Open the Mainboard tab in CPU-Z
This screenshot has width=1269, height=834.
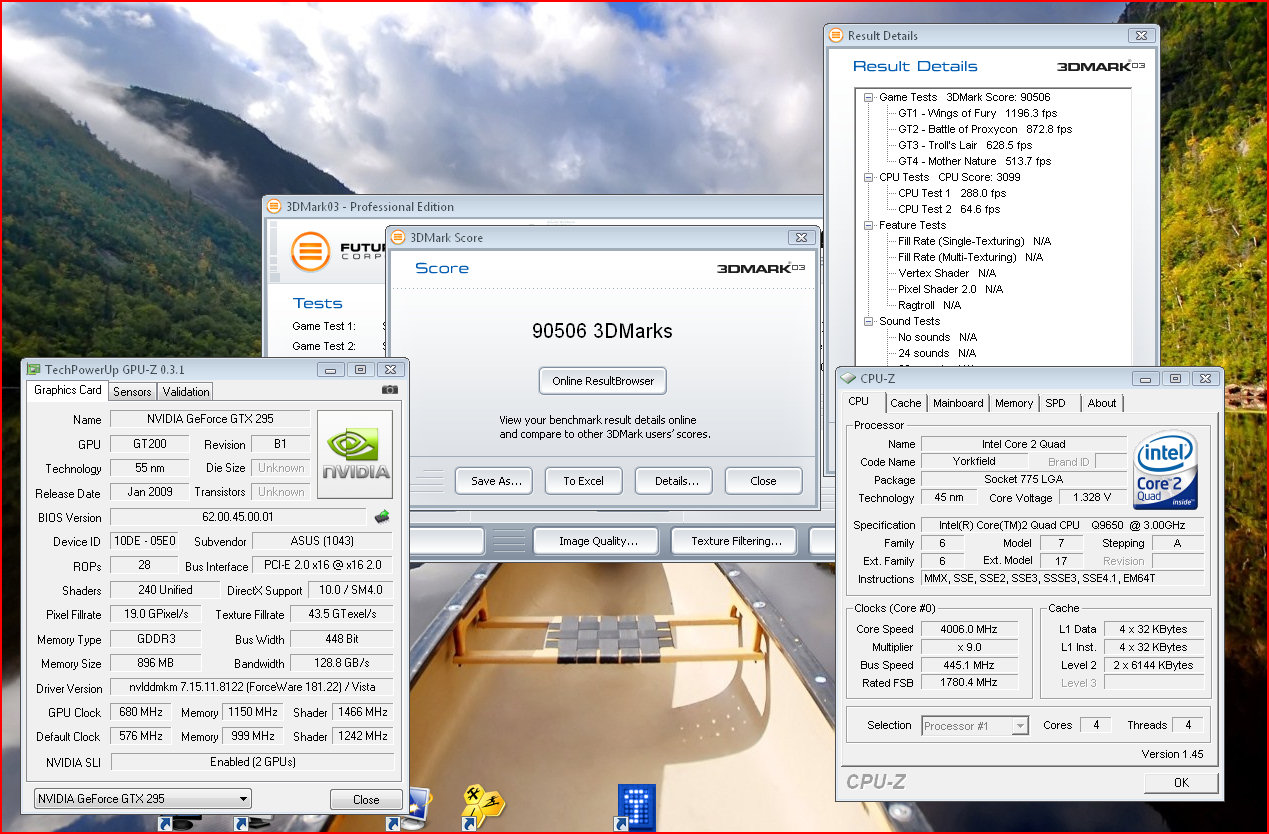coord(957,403)
